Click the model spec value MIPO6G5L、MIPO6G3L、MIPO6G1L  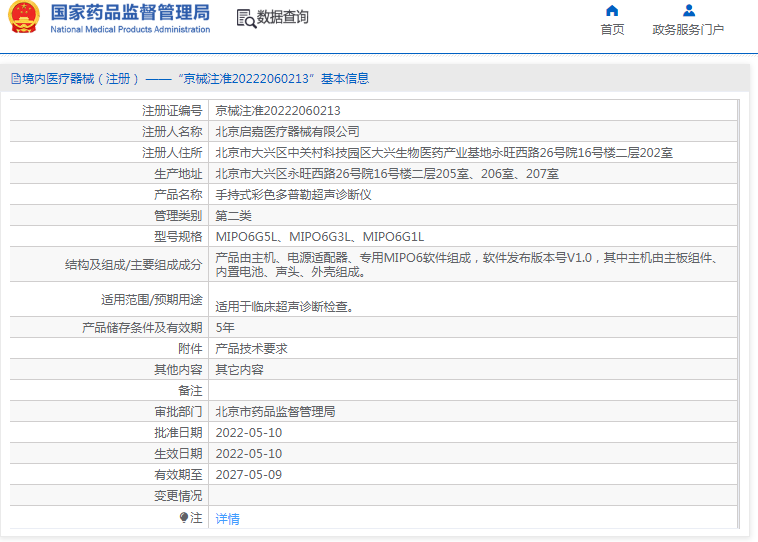click(320, 237)
